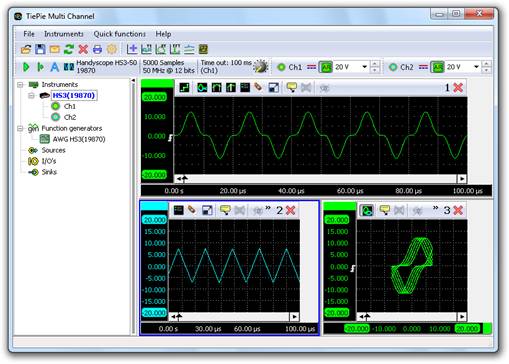Image resolution: width=509 pixels, height=364 pixels.
Task: Click graph 2 save image disk icon
Action: coord(207,210)
